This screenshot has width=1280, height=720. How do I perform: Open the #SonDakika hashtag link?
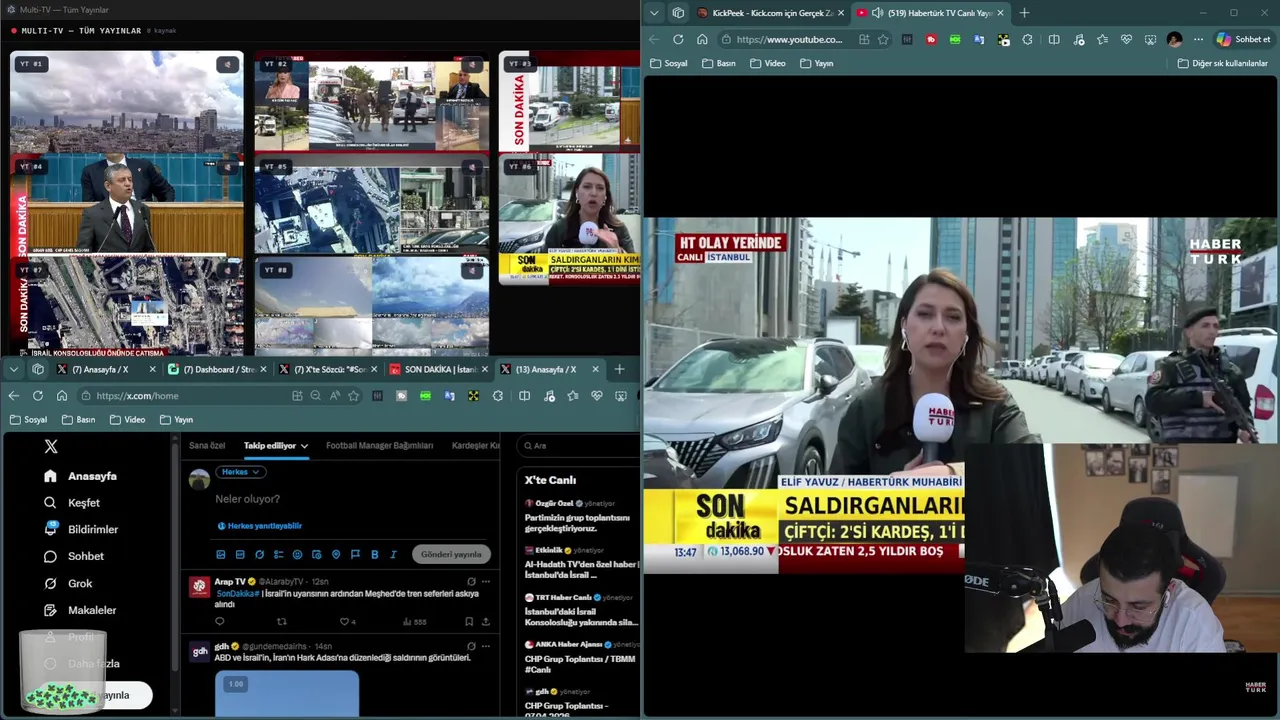pos(237,594)
